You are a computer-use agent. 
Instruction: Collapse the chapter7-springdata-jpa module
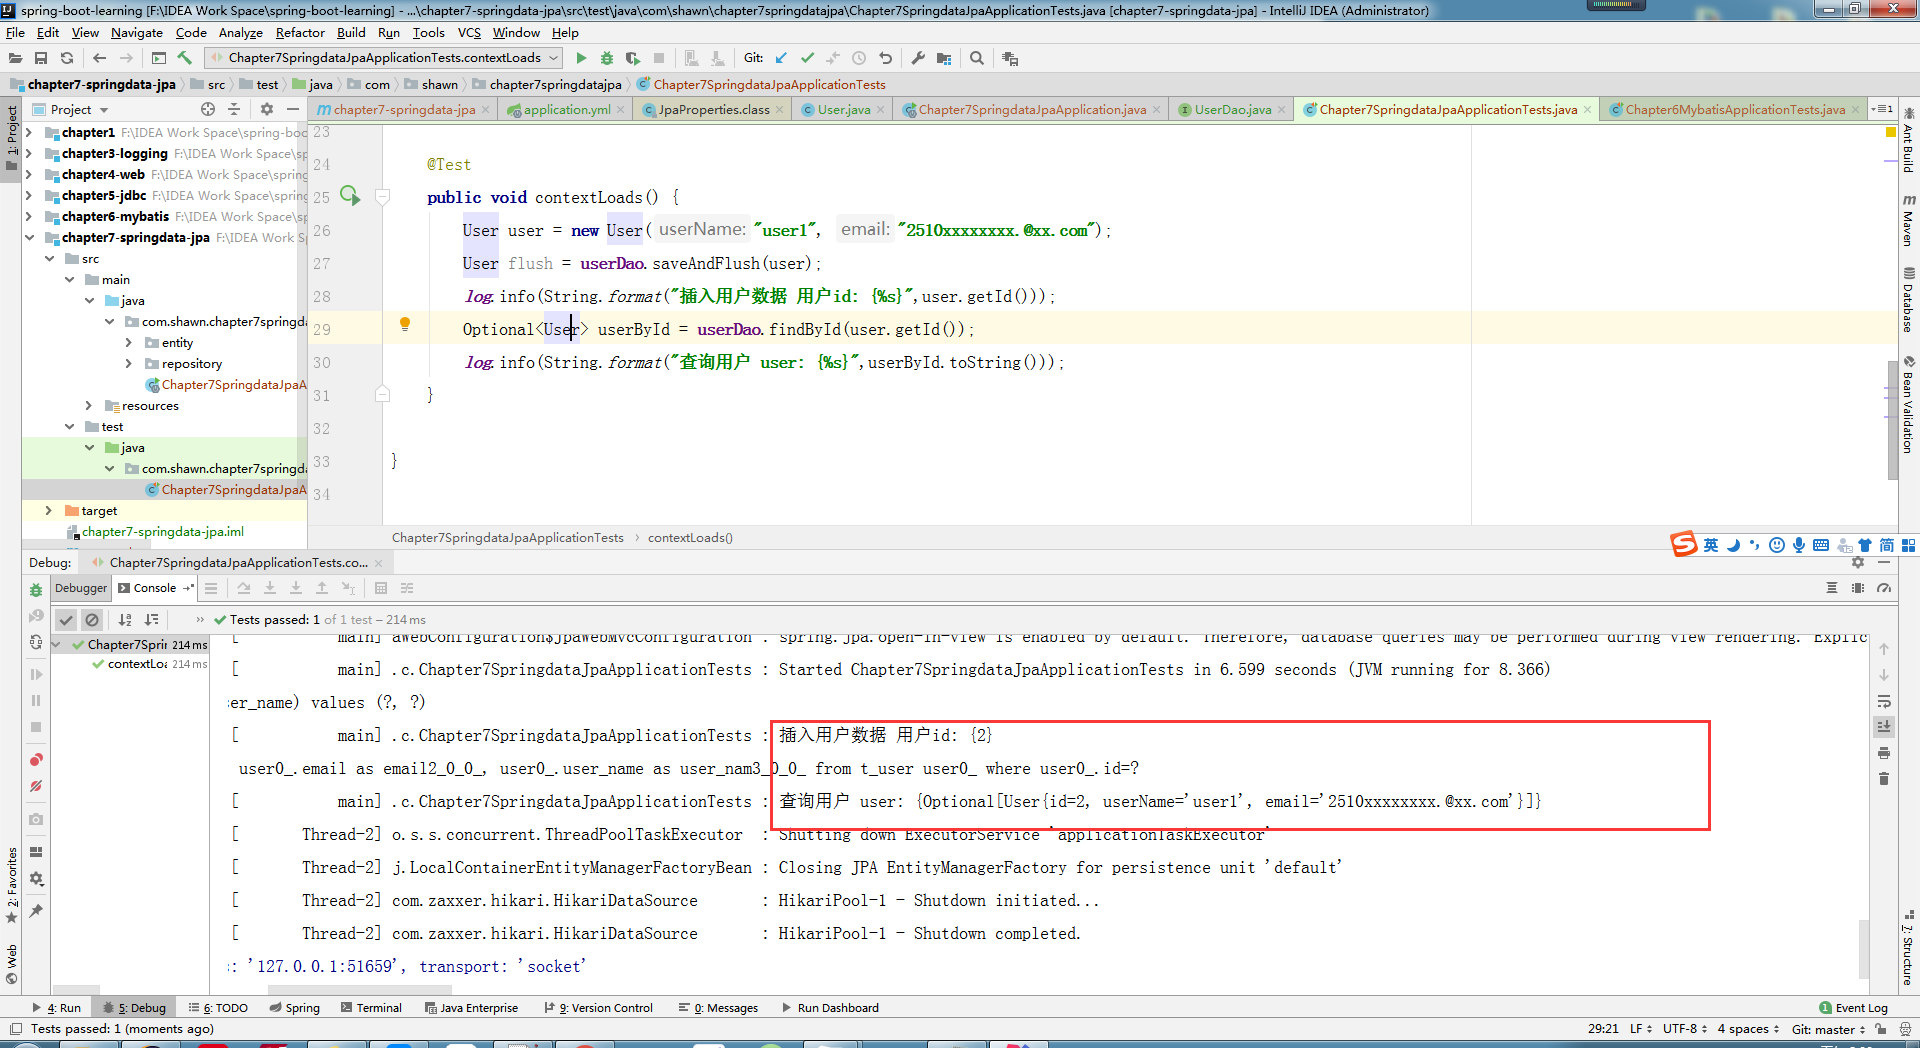pos(29,238)
